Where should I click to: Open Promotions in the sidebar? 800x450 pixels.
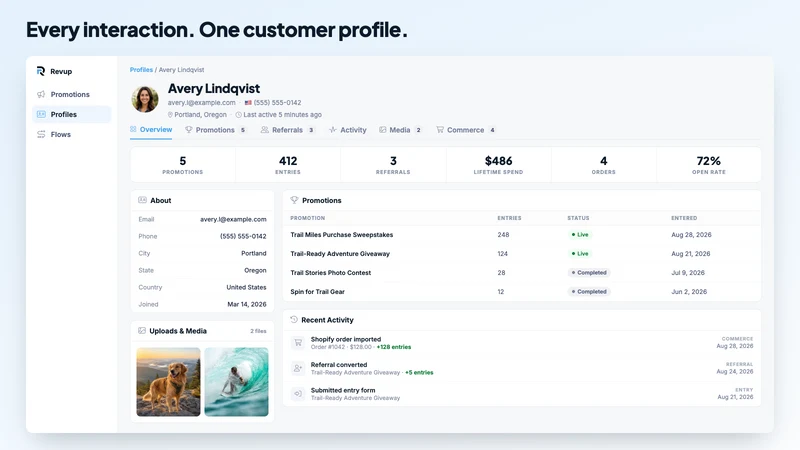pyautogui.click(x=71, y=94)
